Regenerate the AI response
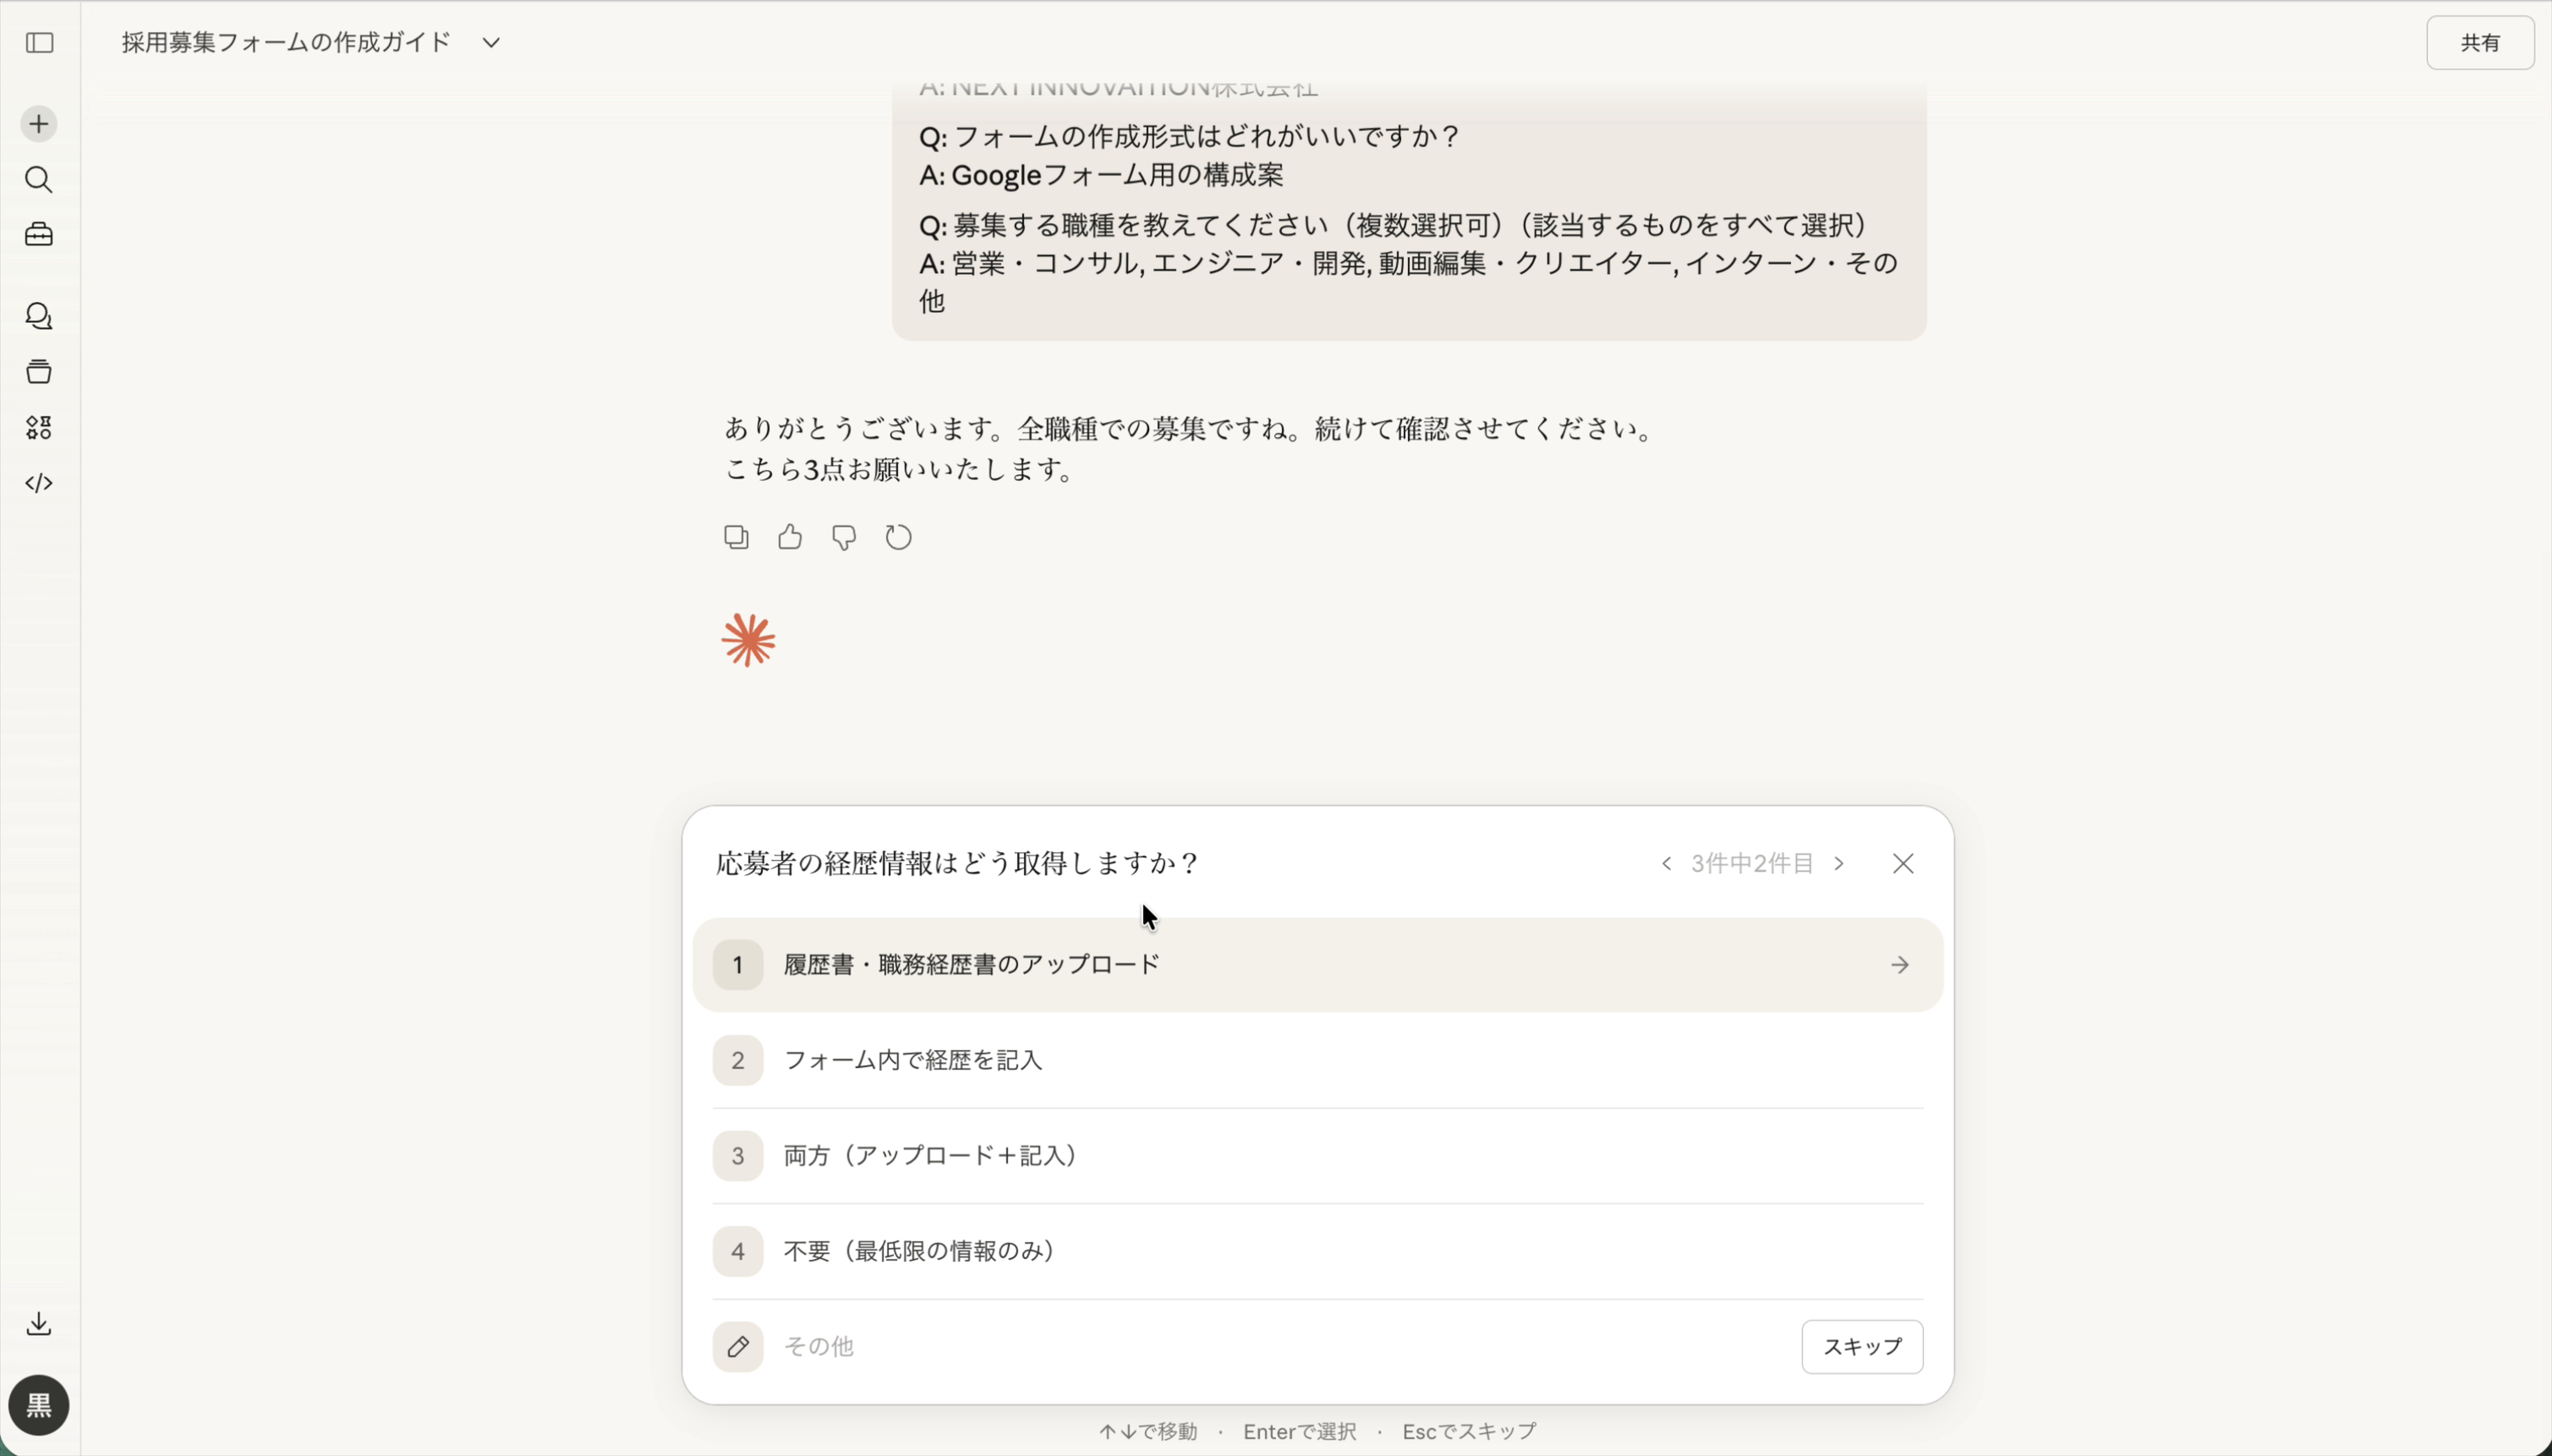 (x=897, y=537)
